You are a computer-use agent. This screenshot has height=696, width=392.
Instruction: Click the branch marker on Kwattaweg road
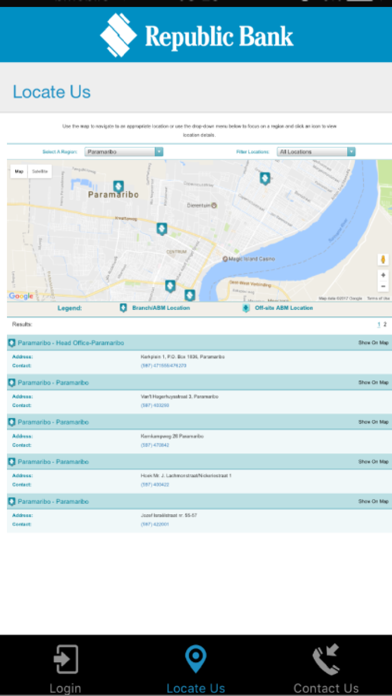[x=162, y=229]
